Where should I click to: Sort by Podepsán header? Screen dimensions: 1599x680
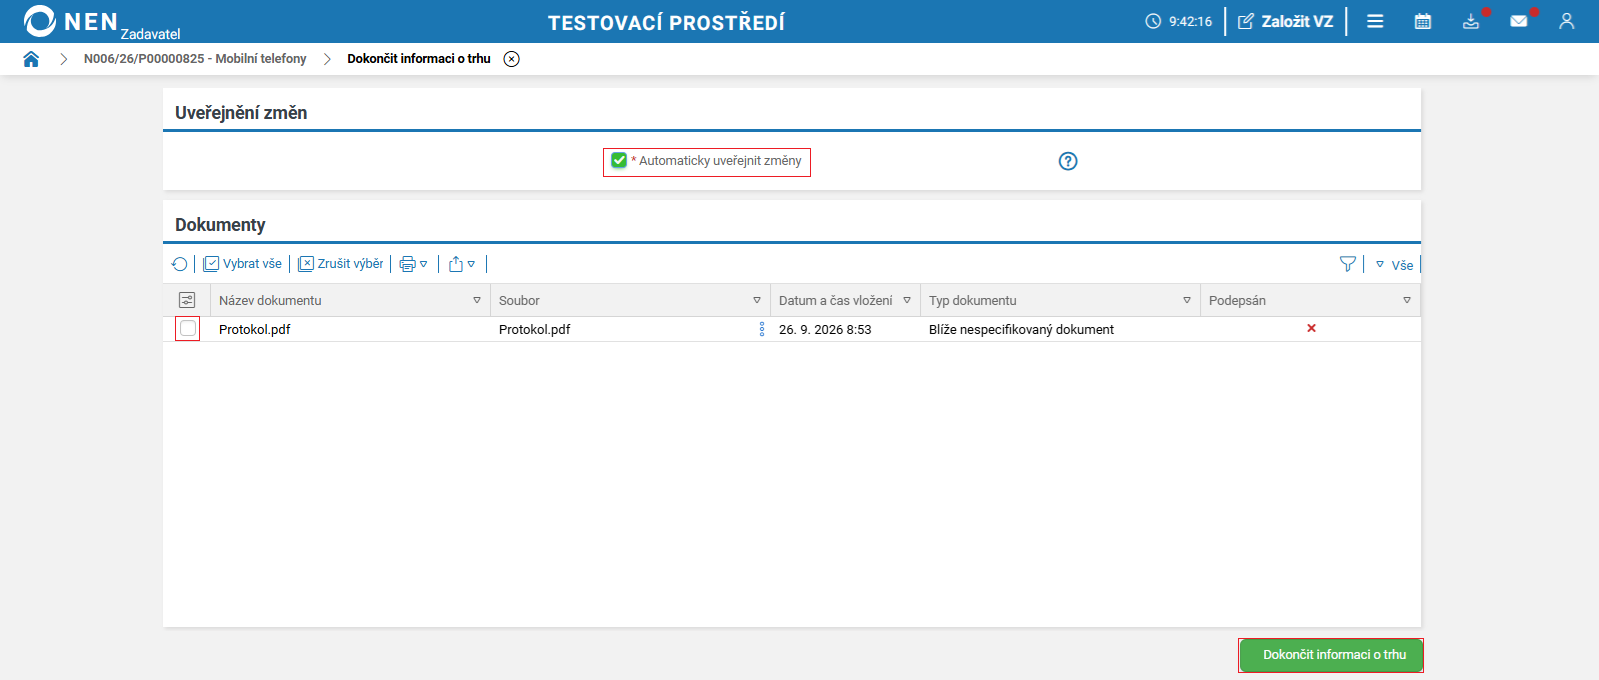pyautogui.click(x=1237, y=300)
